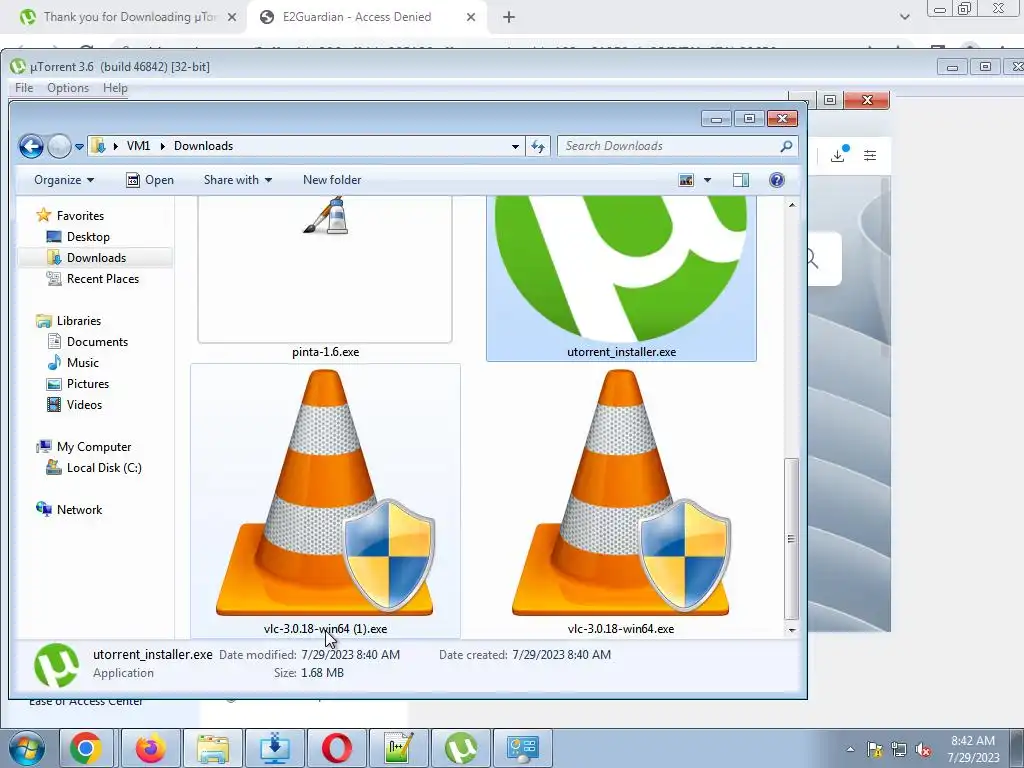Screen dimensions: 1024x768
Task: Launch Chrome from the taskbar
Action: point(86,748)
